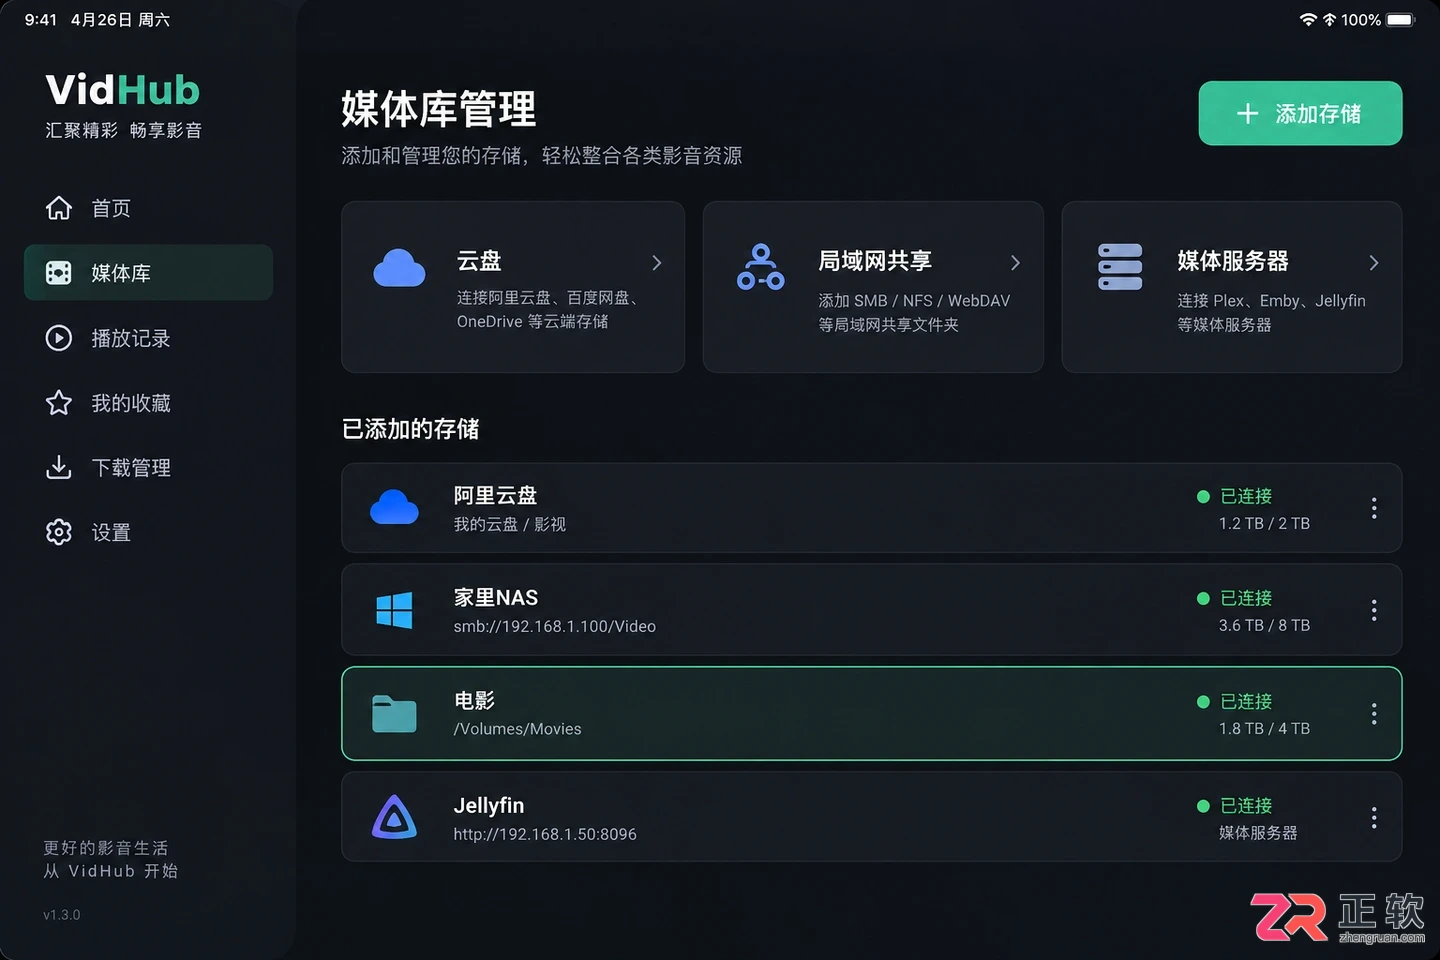The height and width of the screenshot is (960, 1440).
Task: Click the plus icon in 添加存储 button
Action: coord(1247,114)
